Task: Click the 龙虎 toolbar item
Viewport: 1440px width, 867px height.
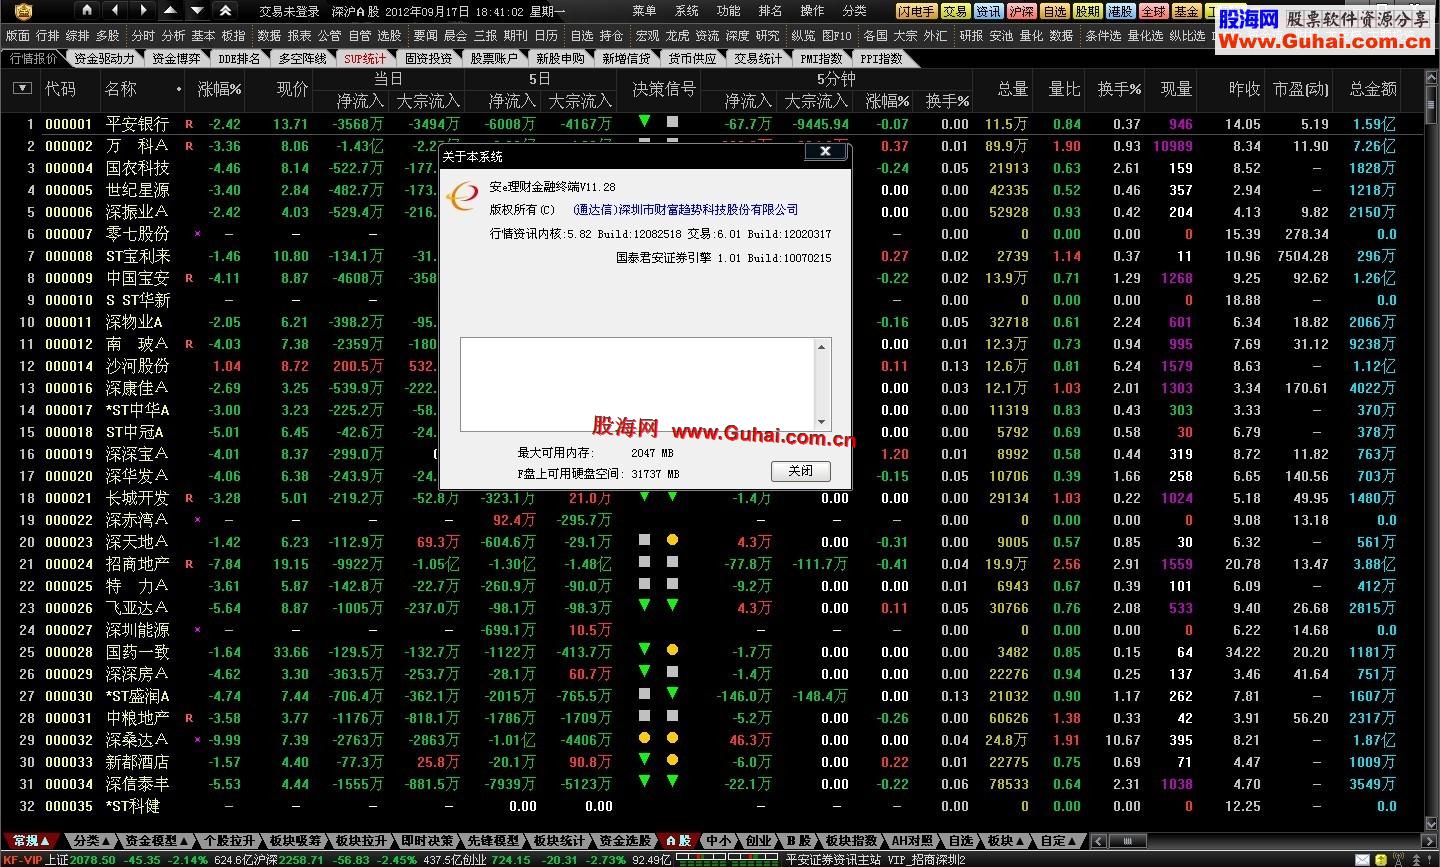Action: click(677, 35)
